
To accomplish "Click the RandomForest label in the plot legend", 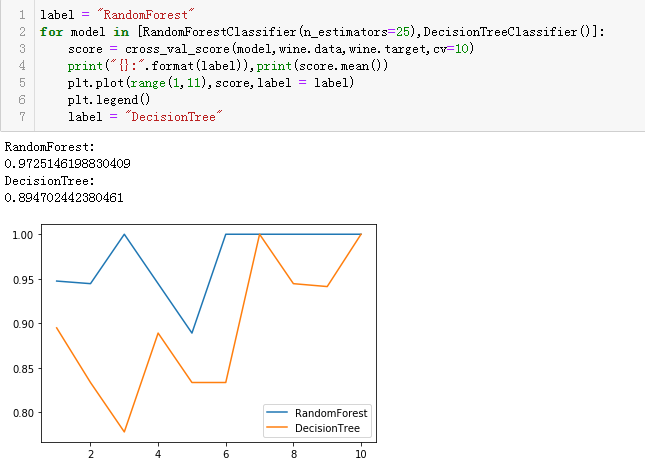I will (331, 412).
